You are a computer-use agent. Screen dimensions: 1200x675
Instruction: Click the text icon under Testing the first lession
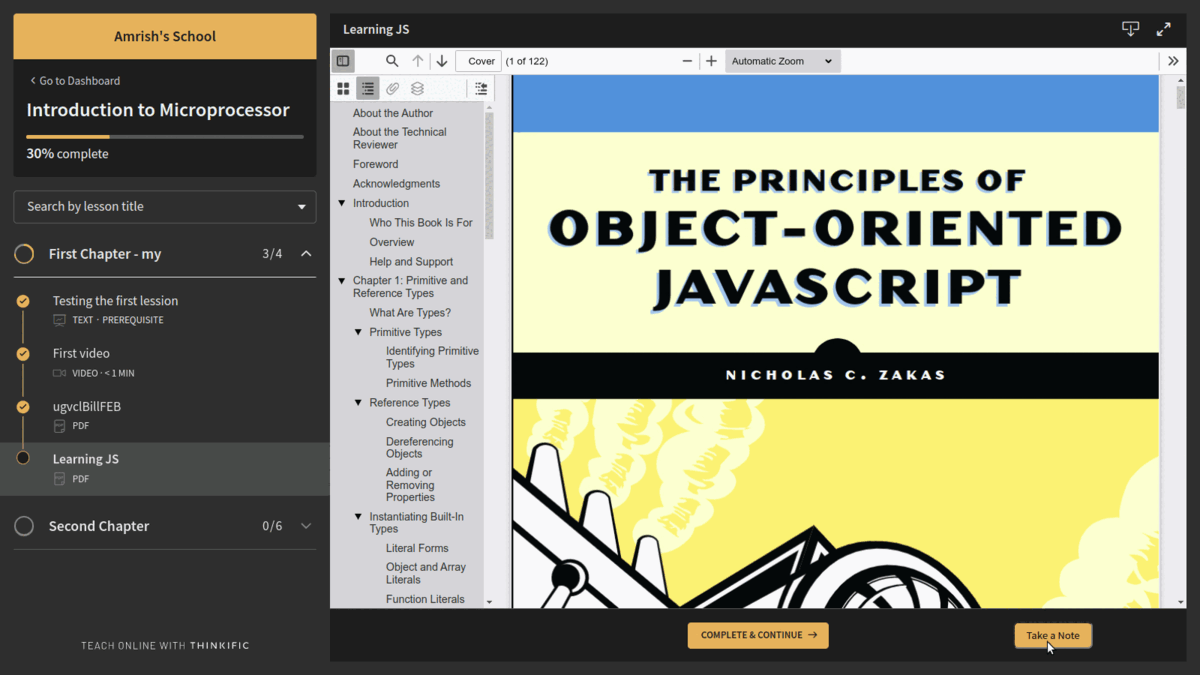(x=59, y=320)
